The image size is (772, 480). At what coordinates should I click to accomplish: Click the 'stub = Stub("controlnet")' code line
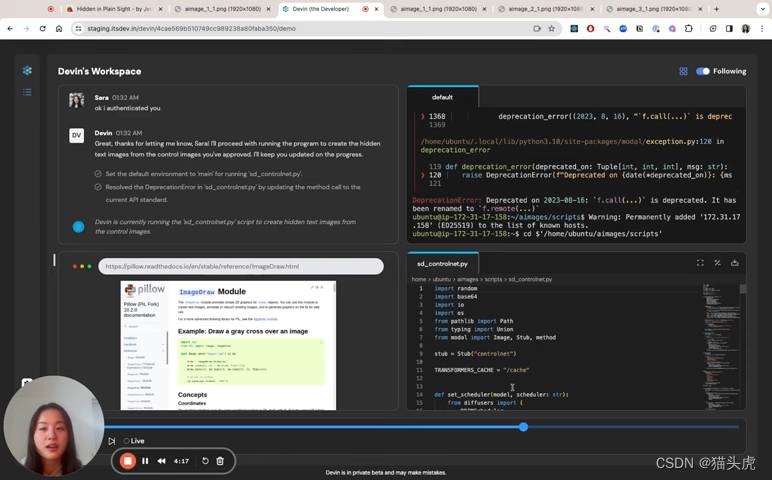(475, 354)
